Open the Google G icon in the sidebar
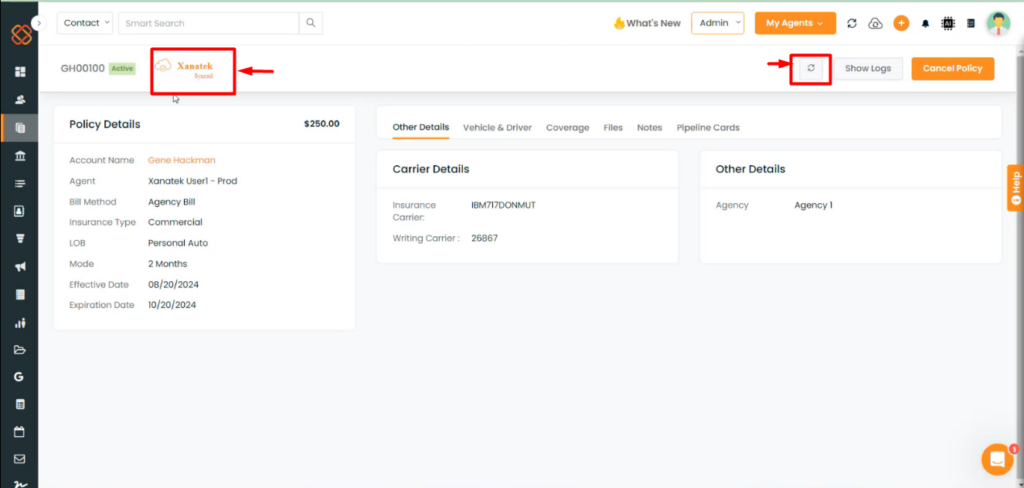The image size is (1024, 488). pos(19,377)
